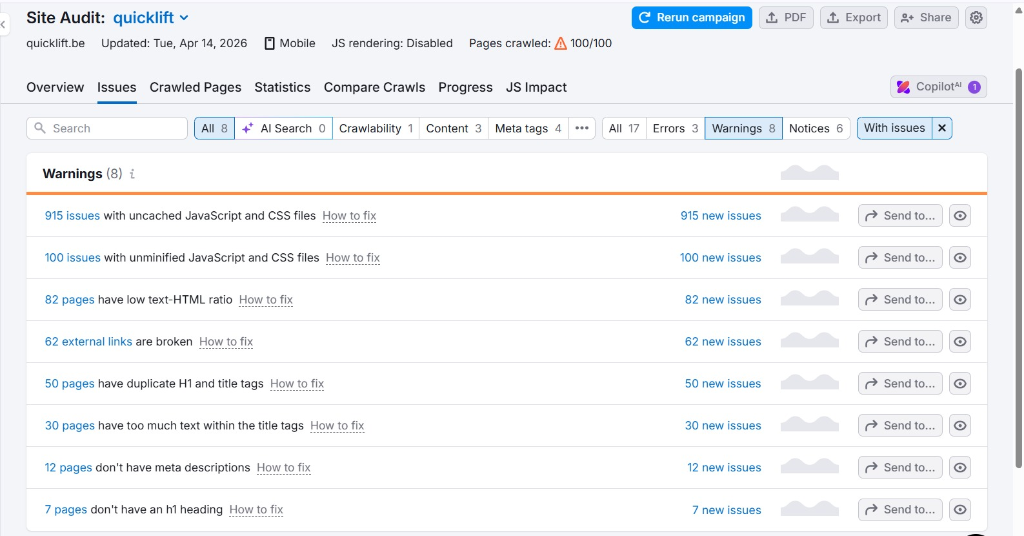Click the issues Search input field

click(x=107, y=128)
